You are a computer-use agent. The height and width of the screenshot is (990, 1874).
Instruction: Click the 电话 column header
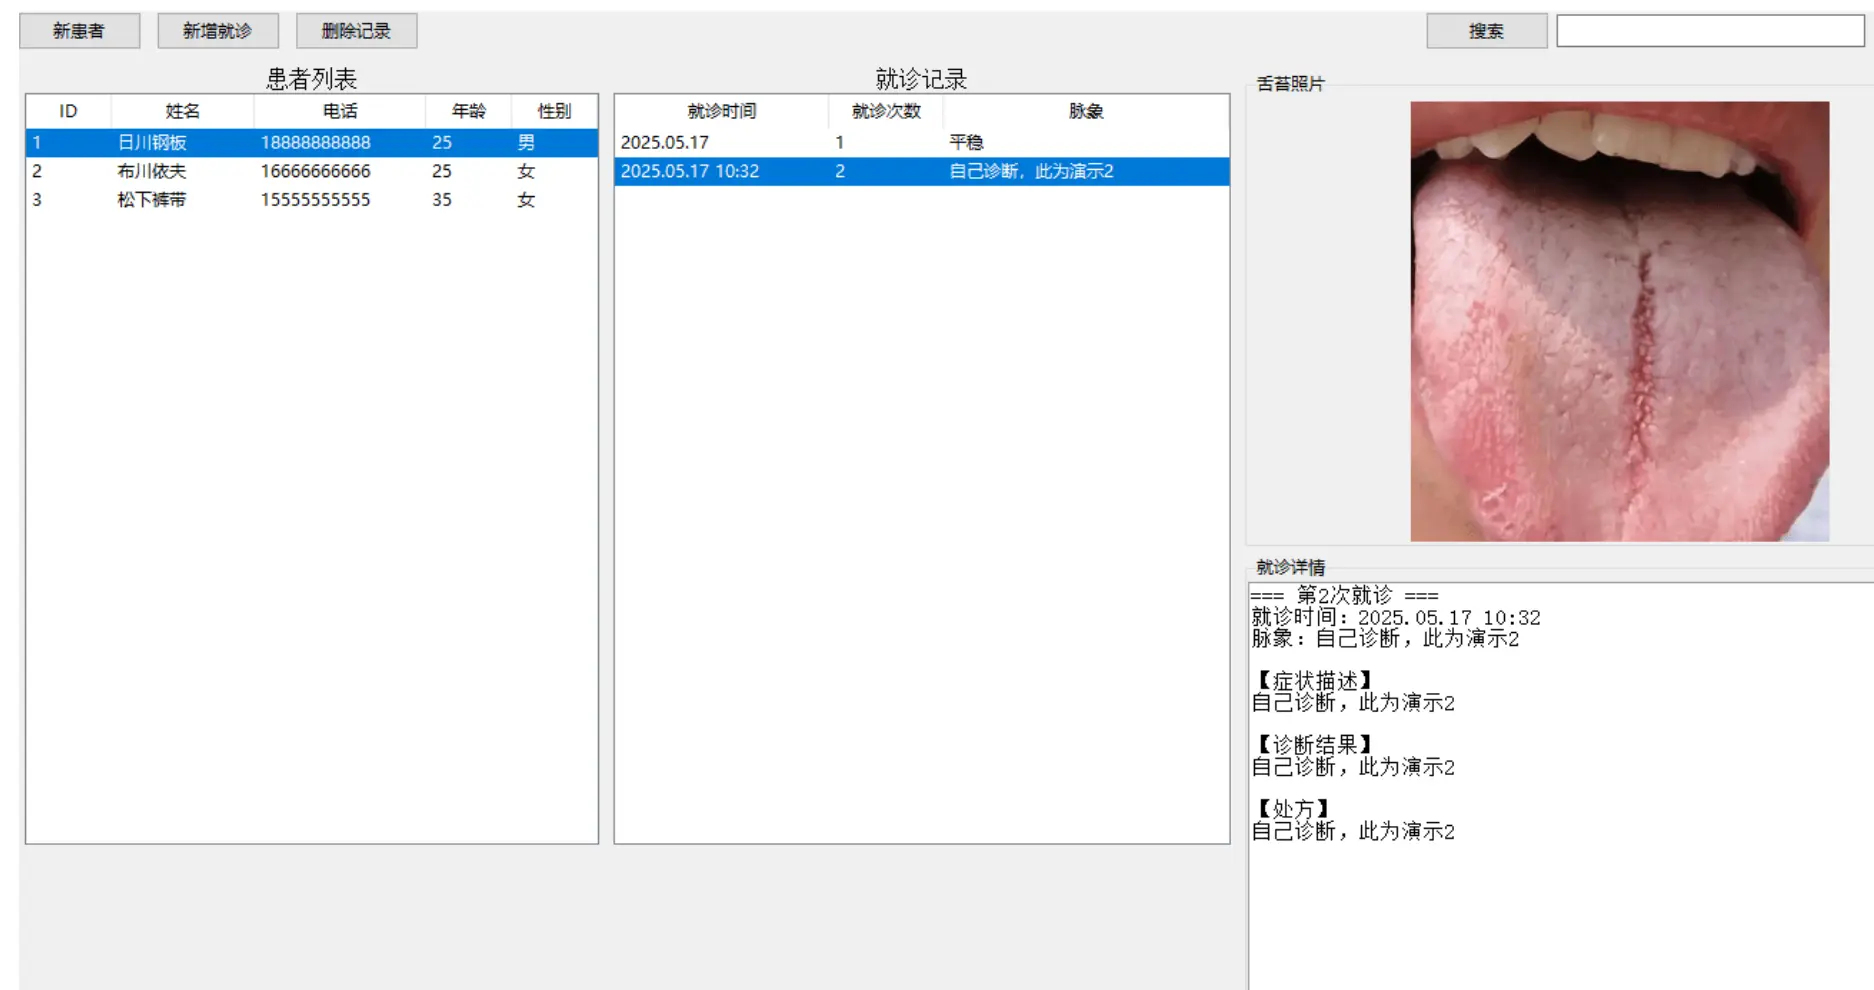coord(339,111)
